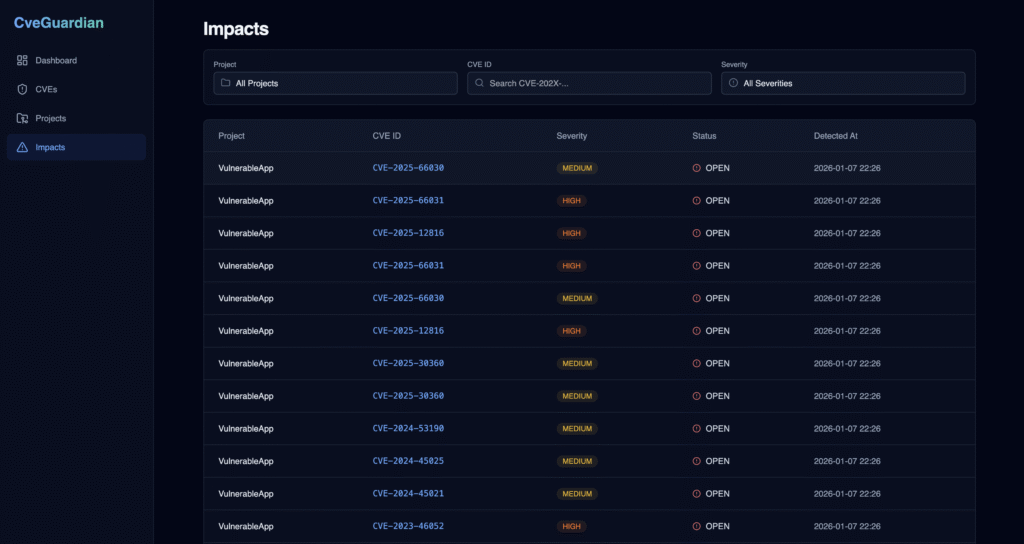Click the CVE ID column header in the table
This screenshot has width=1024, height=544.
pos(387,136)
